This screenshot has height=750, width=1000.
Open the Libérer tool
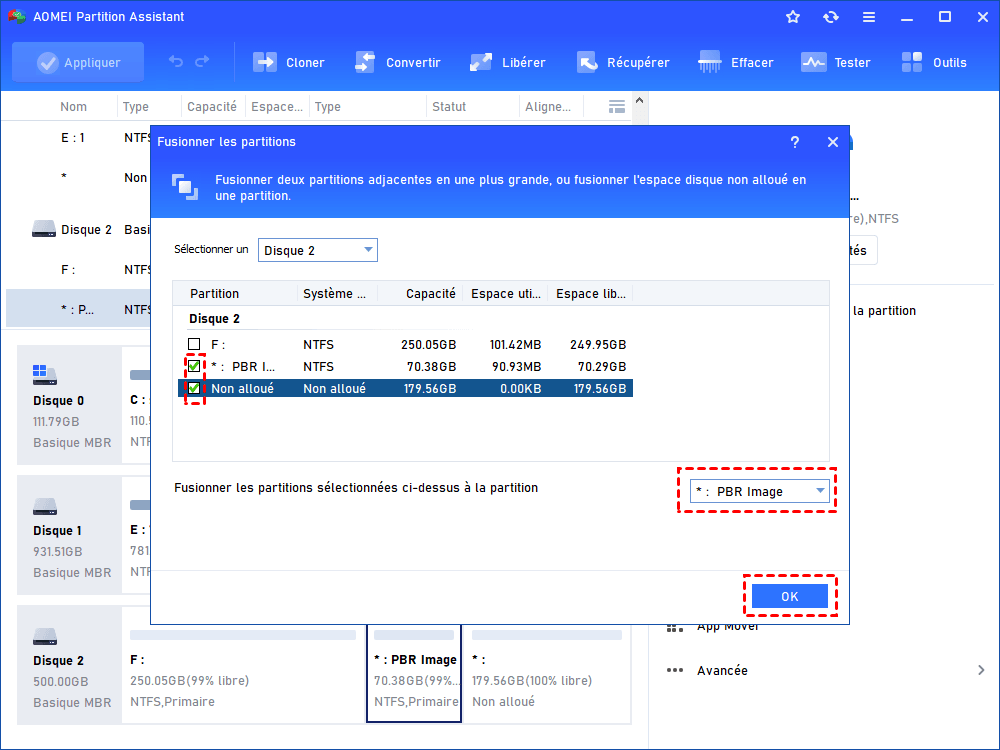point(507,62)
